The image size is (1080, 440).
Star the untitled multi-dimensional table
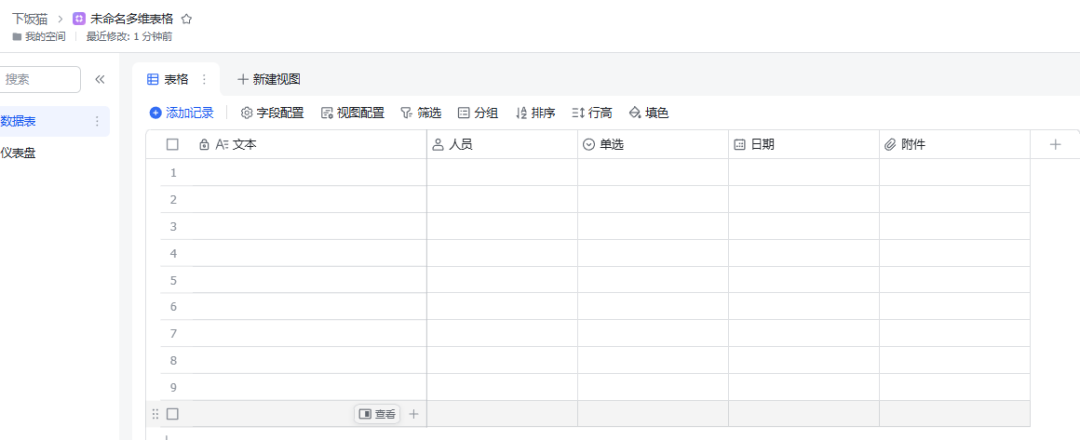(x=187, y=19)
